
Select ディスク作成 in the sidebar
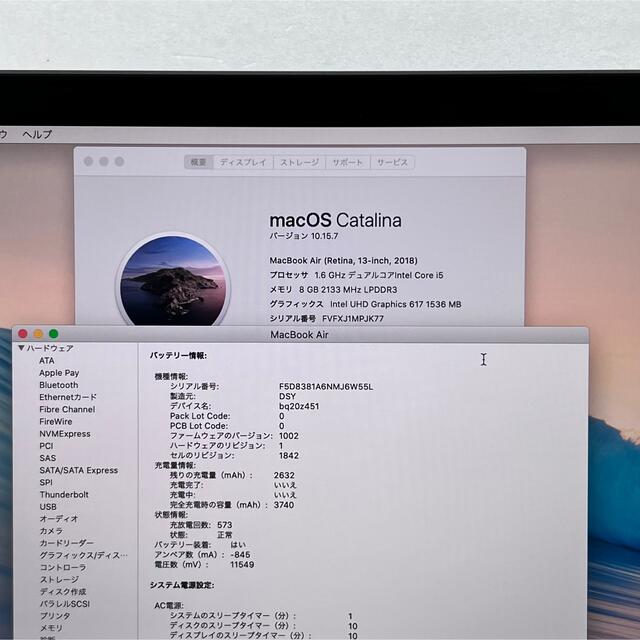coord(62,592)
